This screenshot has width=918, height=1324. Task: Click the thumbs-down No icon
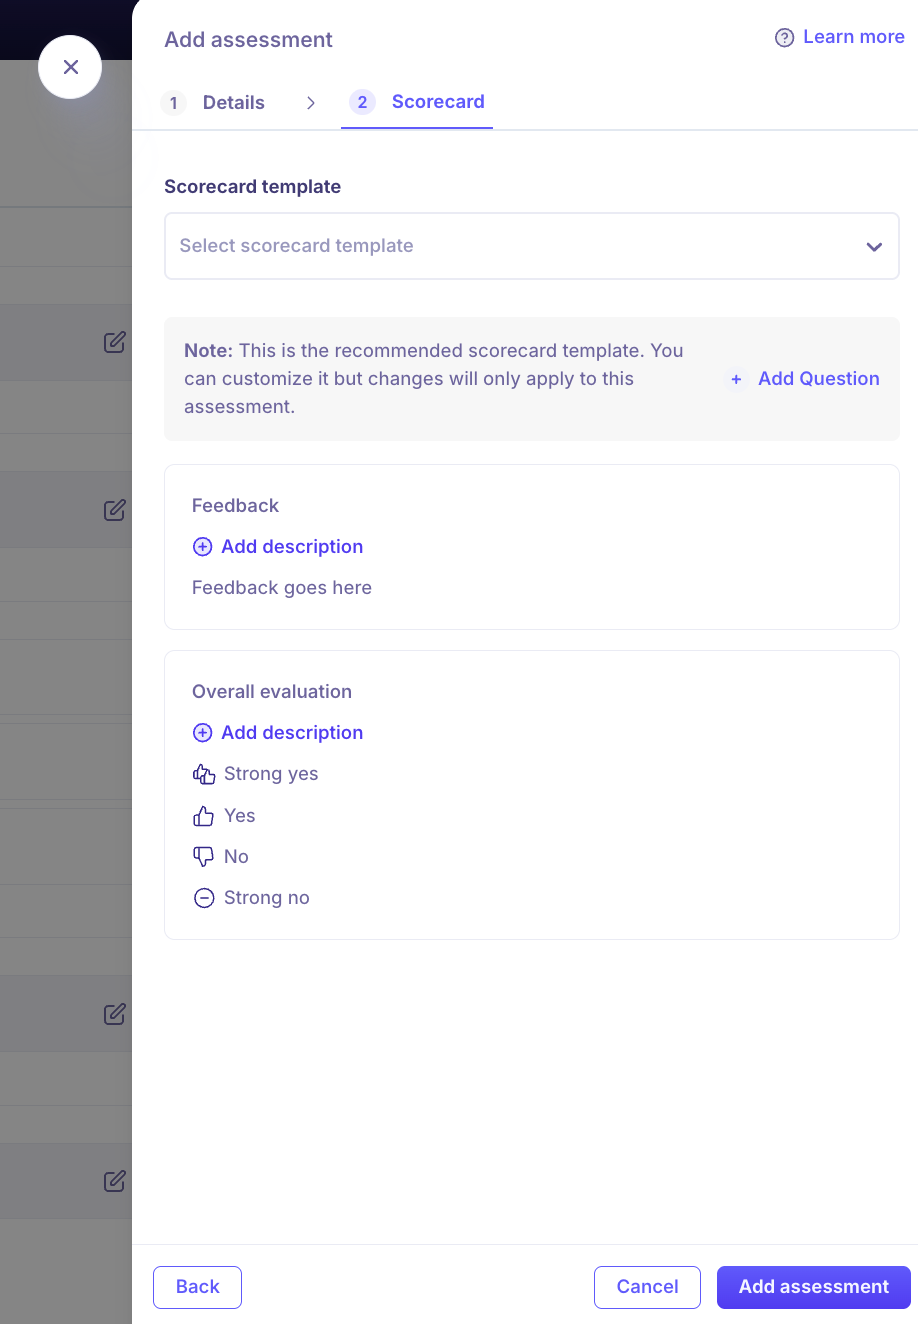point(204,857)
